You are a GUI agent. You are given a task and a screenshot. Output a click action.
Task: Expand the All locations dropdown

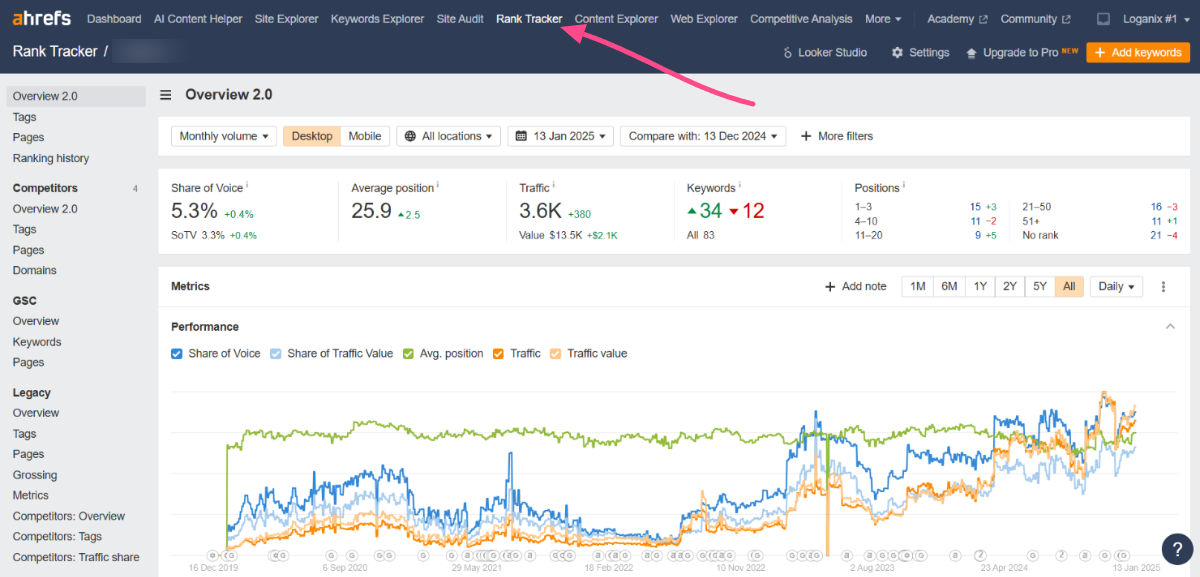click(x=449, y=136)
